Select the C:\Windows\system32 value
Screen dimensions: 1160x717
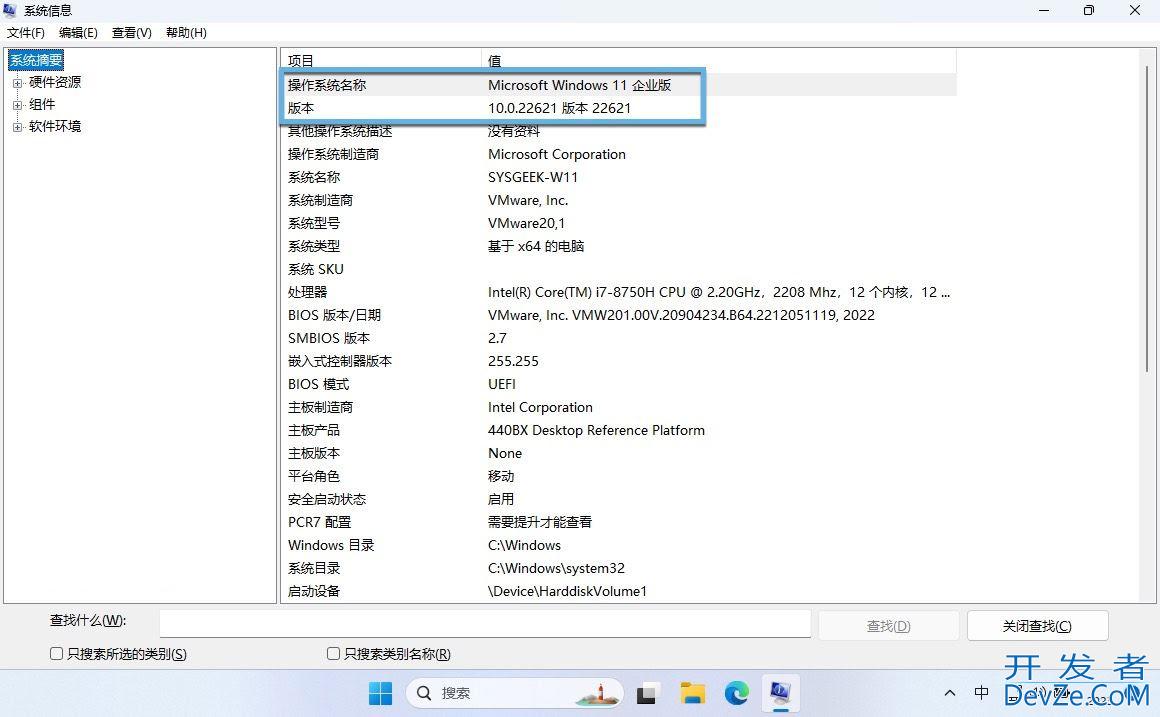pos(556,568)
